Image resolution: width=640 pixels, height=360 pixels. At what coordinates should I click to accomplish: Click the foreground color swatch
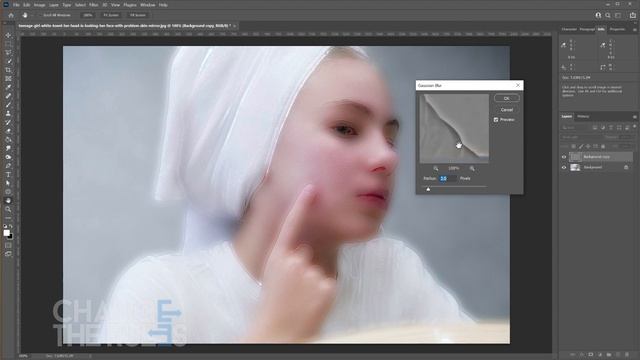6,233
